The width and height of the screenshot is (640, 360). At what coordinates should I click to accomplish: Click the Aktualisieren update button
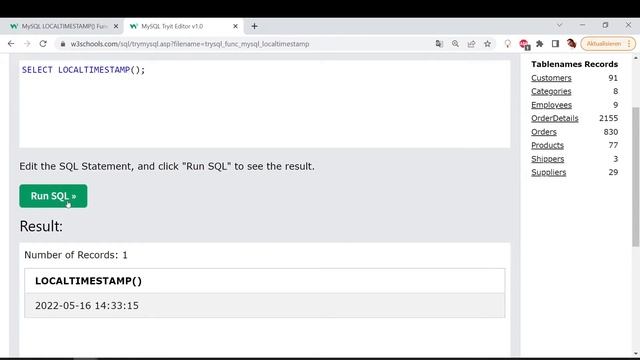(608, 44)
